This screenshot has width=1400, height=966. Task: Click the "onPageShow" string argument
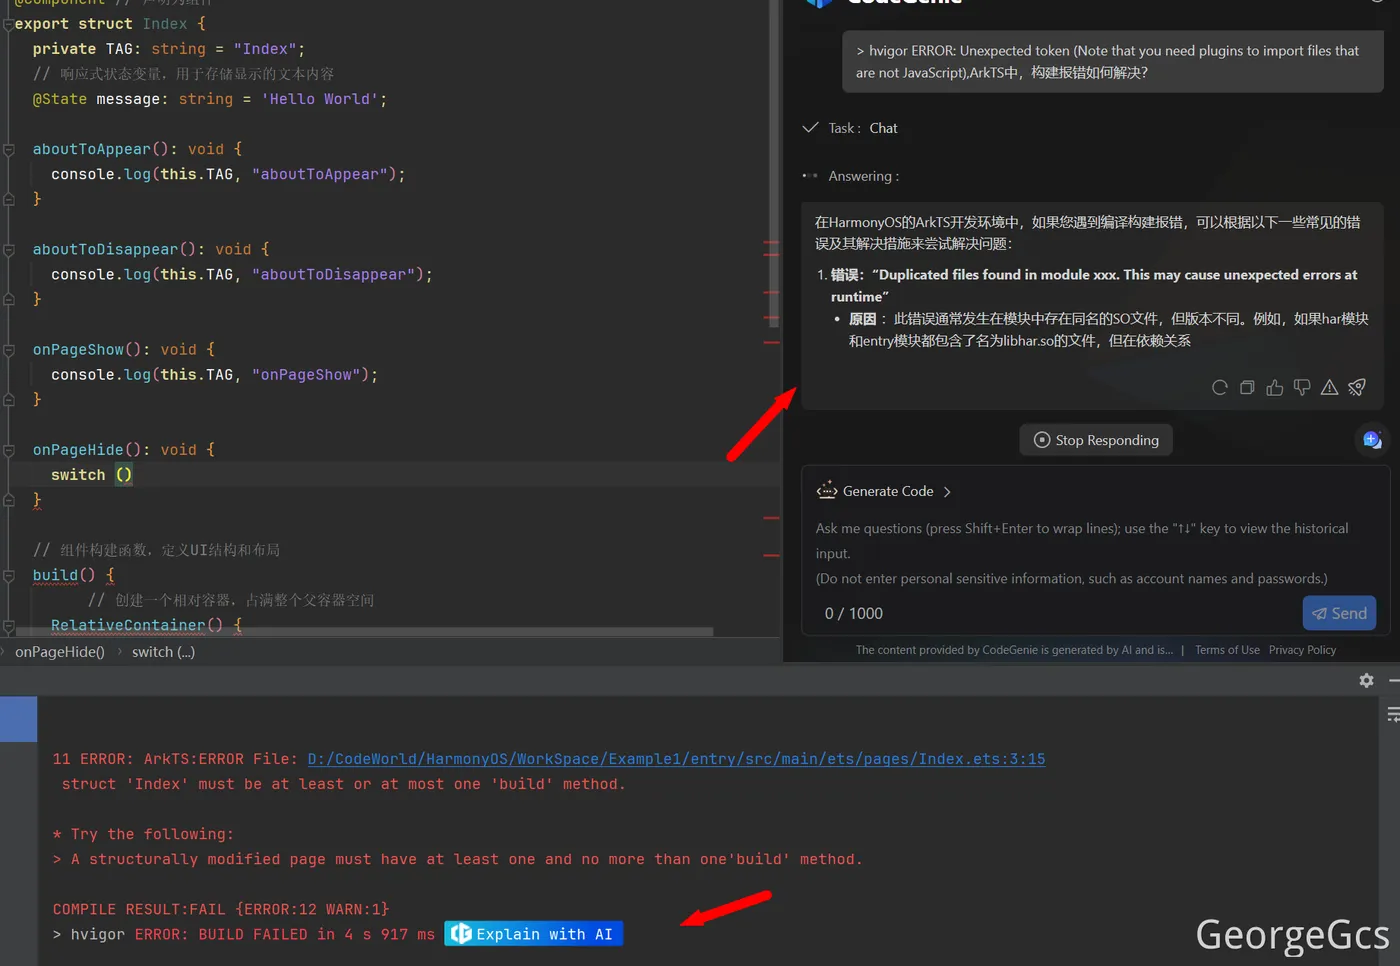click(306, 374)
